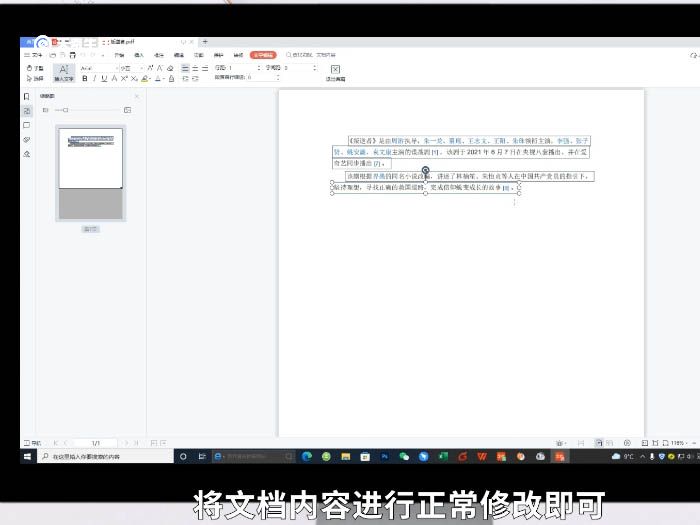700x525 pixels.
Task: Apply the font color letter A
Action: pyautogui.click(x=158, y=79)
